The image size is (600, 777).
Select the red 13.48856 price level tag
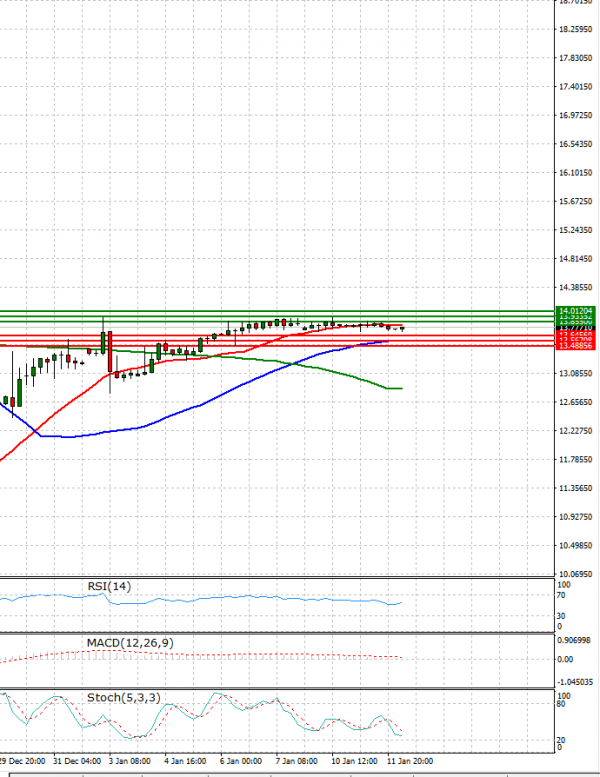point(575,346)
